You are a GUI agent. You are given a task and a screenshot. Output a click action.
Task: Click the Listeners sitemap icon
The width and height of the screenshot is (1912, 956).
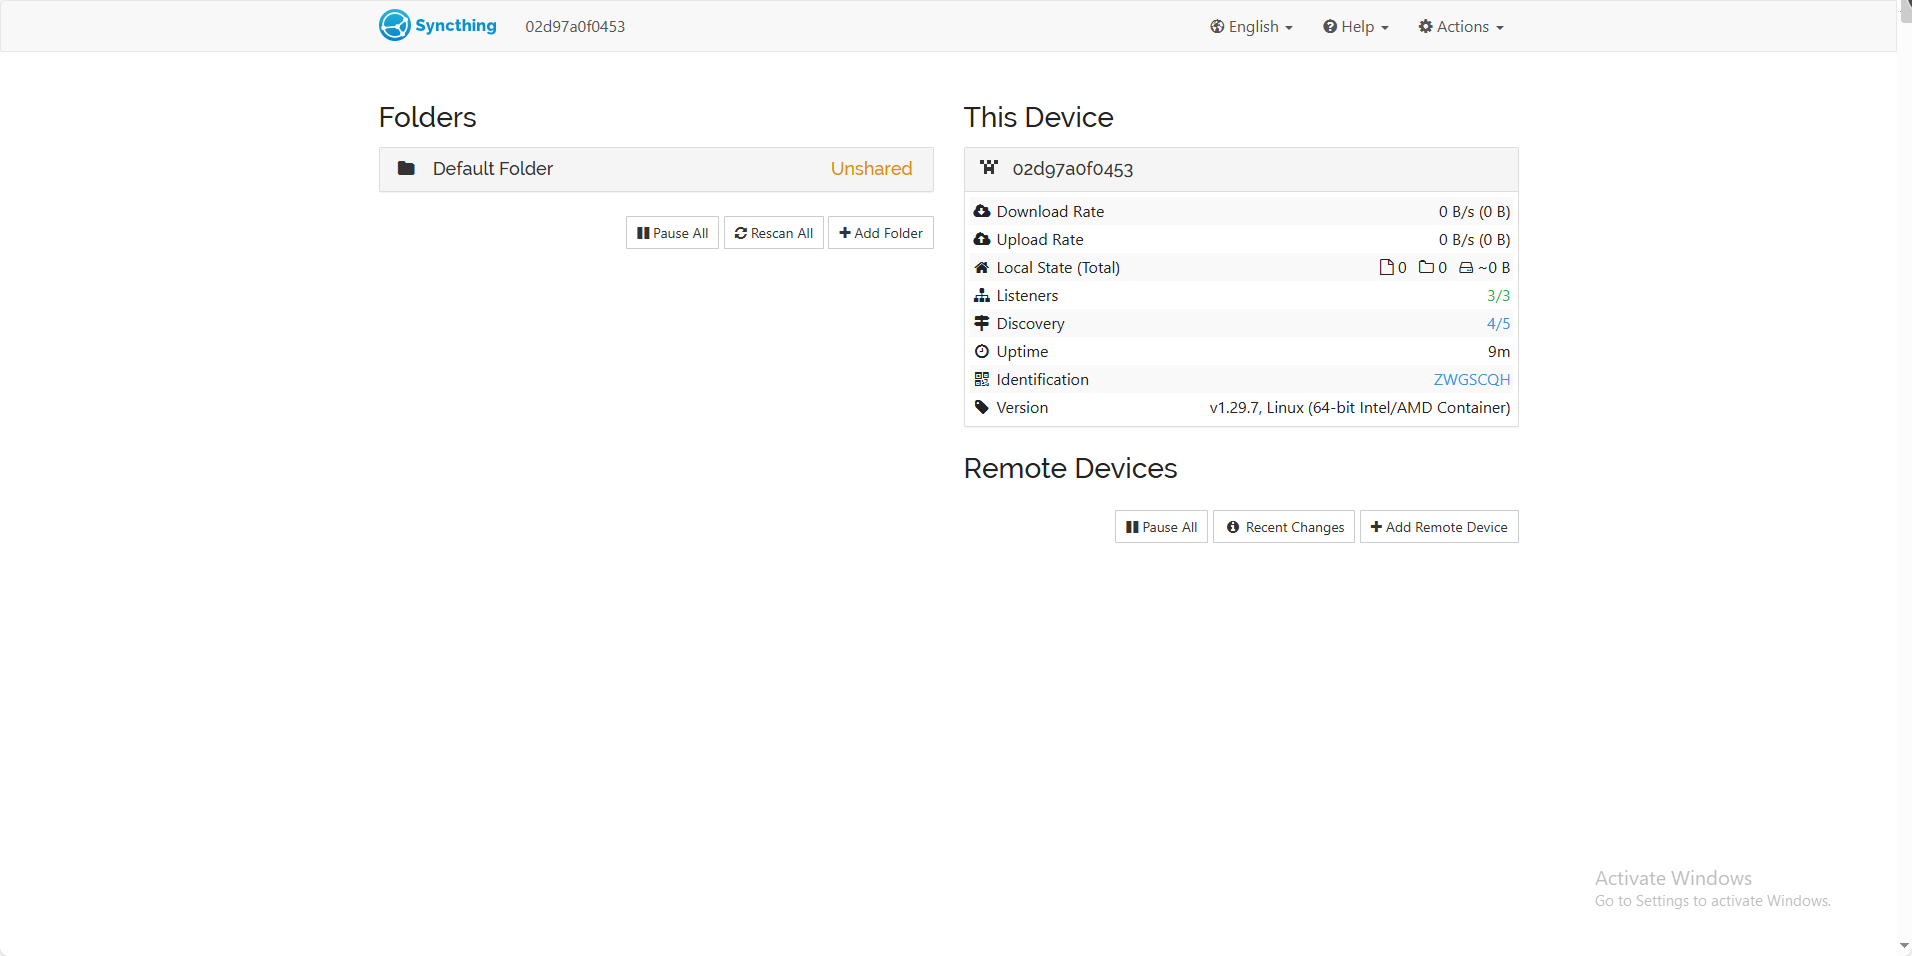982,295
